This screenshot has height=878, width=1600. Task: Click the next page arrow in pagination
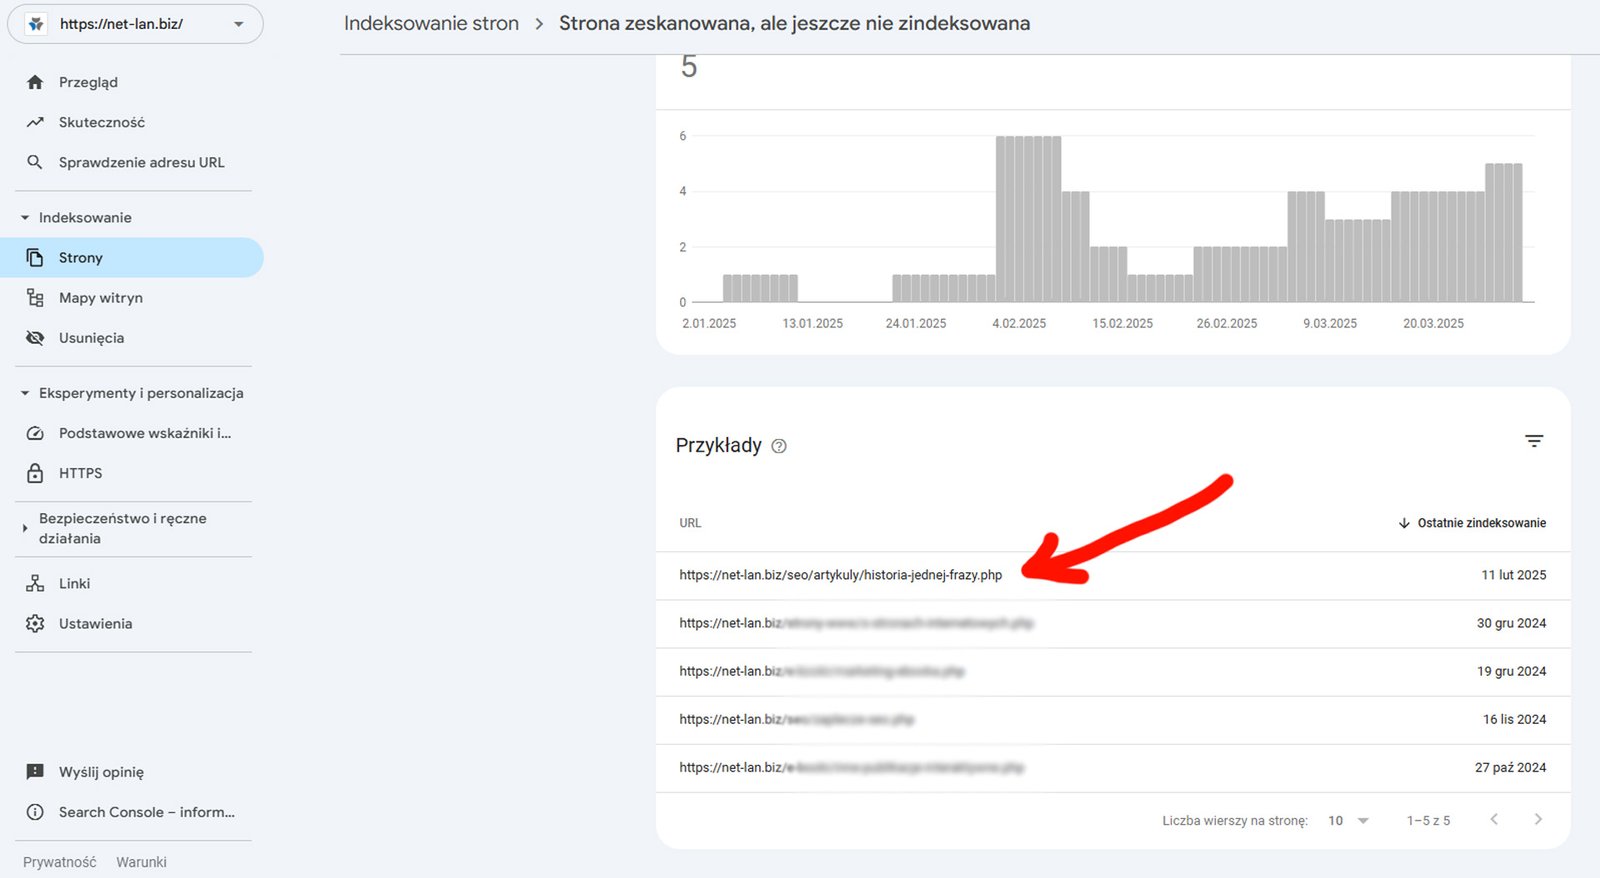pos(1538,820)
